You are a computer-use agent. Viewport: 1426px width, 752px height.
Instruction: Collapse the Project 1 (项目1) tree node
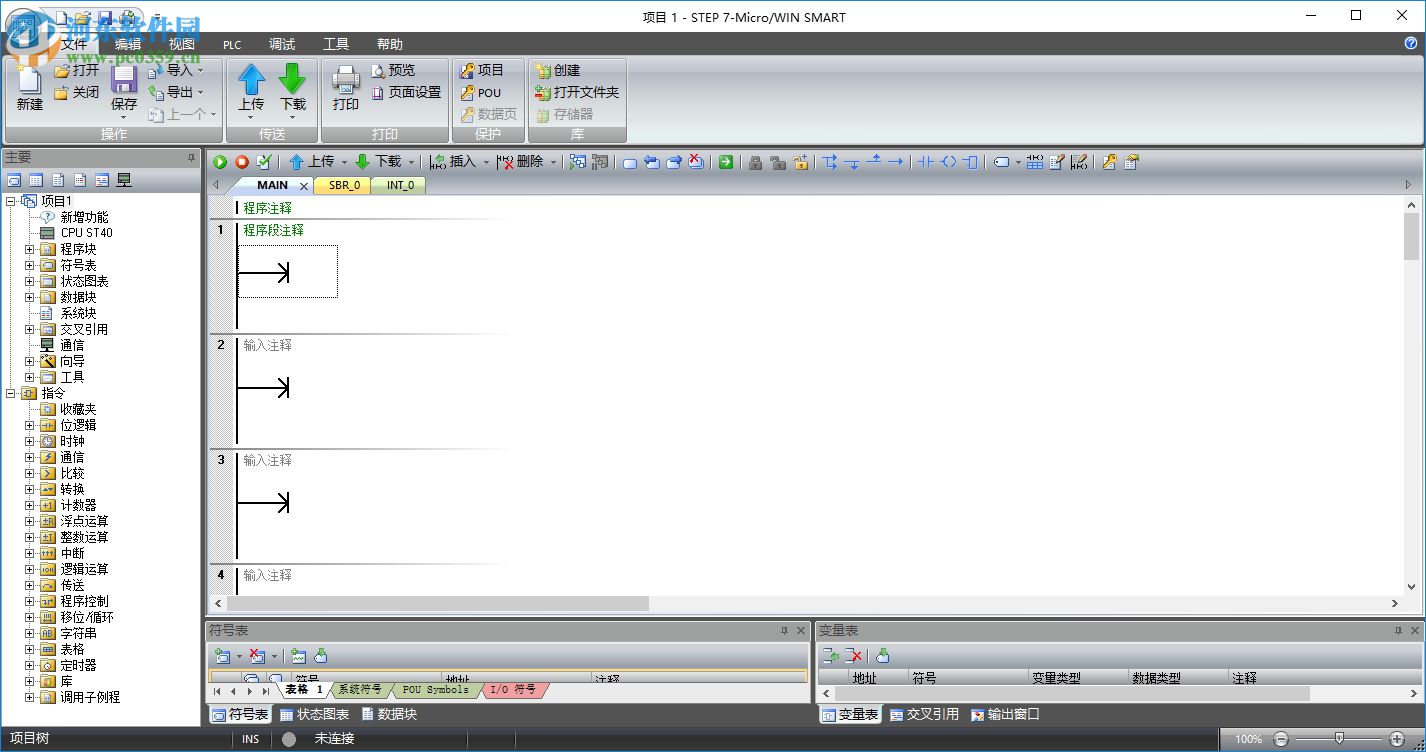tap(11, 201)
